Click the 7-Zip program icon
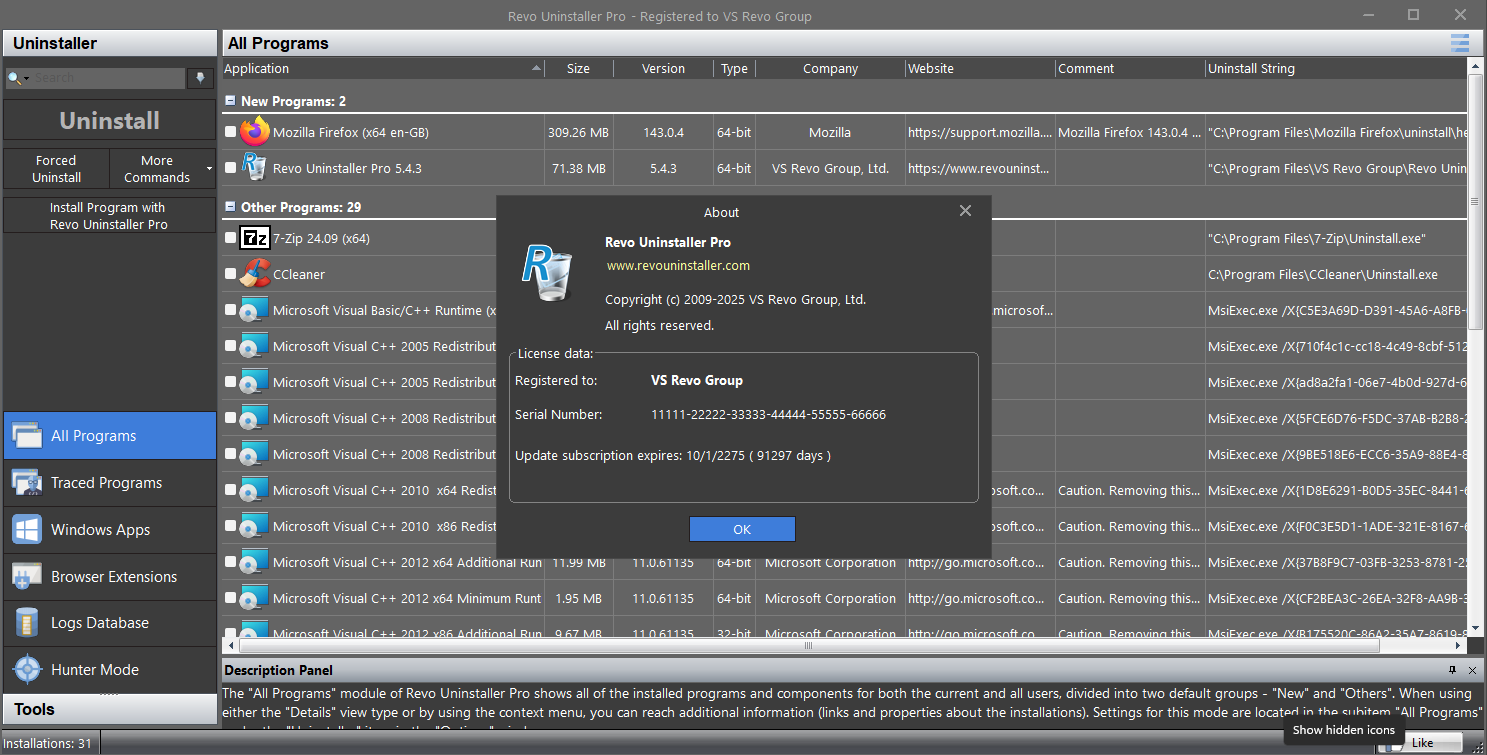 [x=255, y=238]
